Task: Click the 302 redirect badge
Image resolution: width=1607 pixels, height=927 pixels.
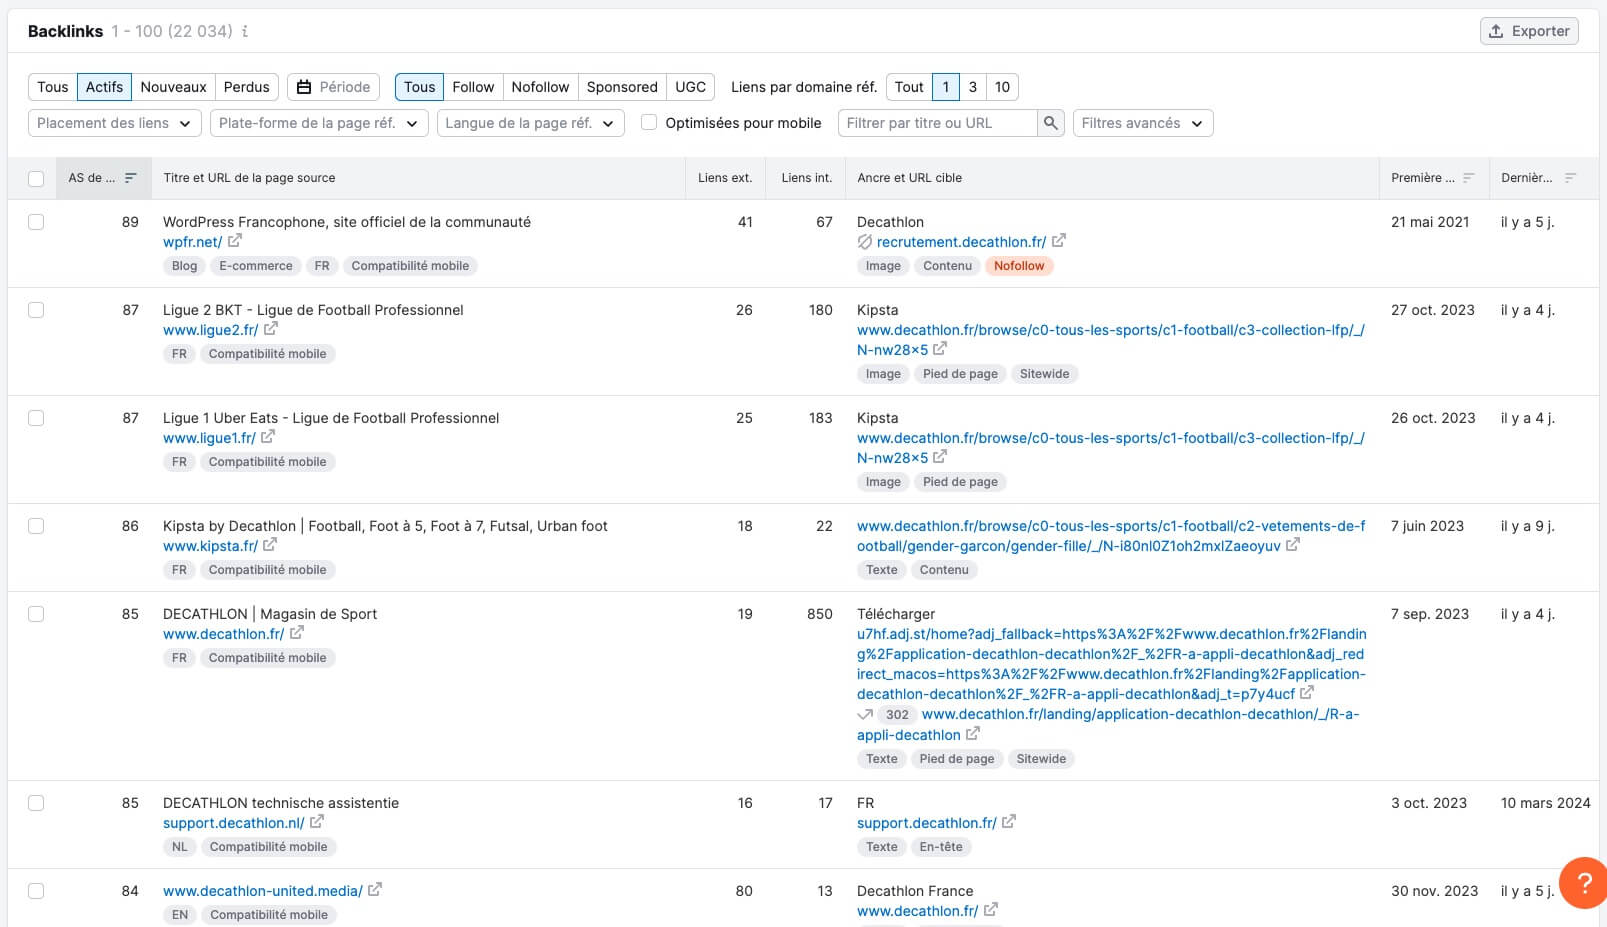Action: coord(897,715)
